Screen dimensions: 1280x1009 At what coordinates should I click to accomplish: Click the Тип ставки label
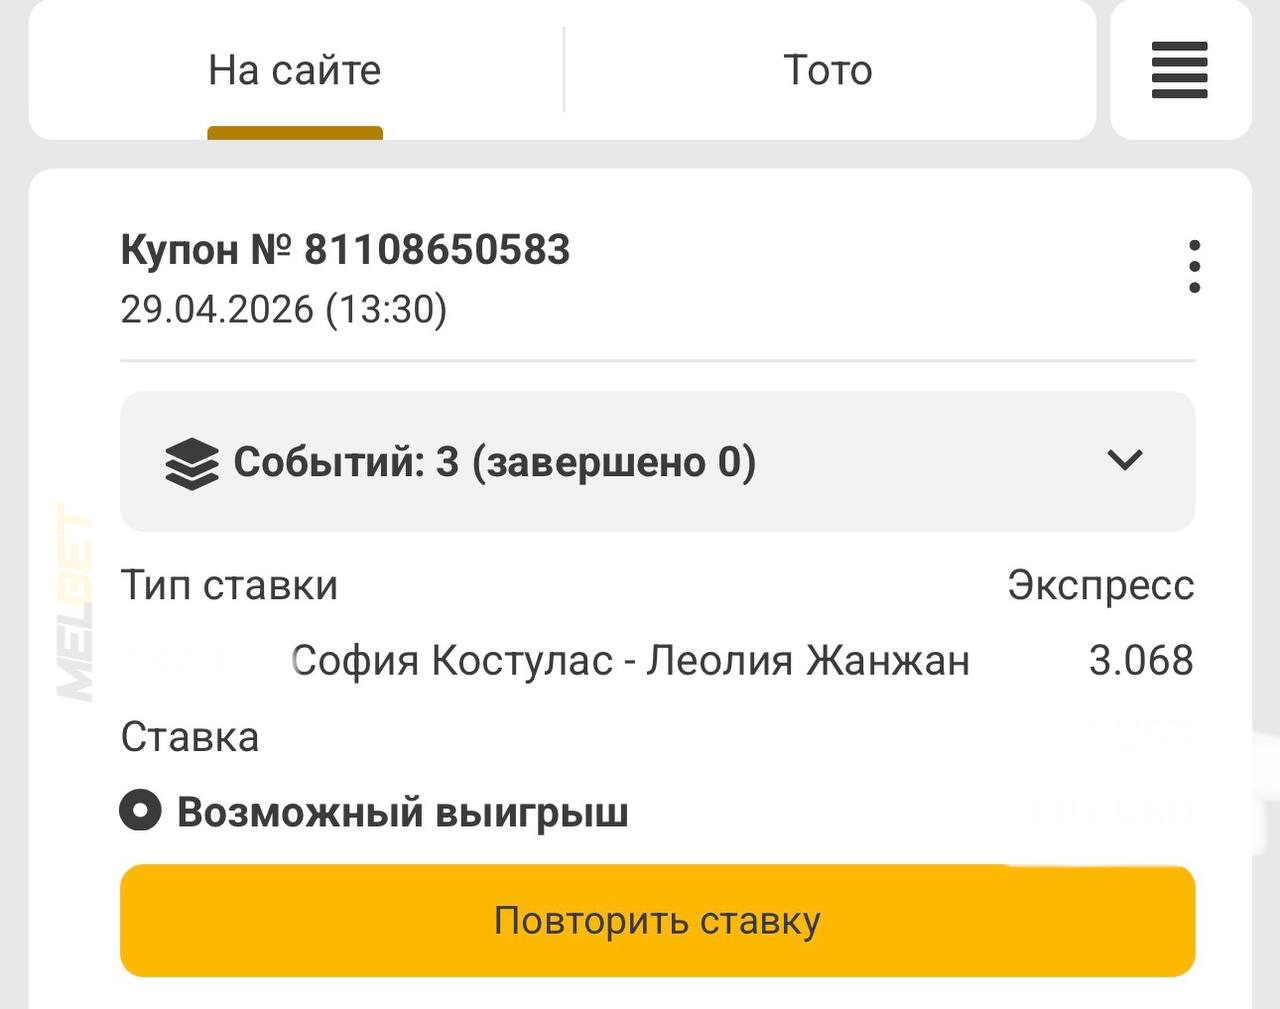click(x=229, y=585)
